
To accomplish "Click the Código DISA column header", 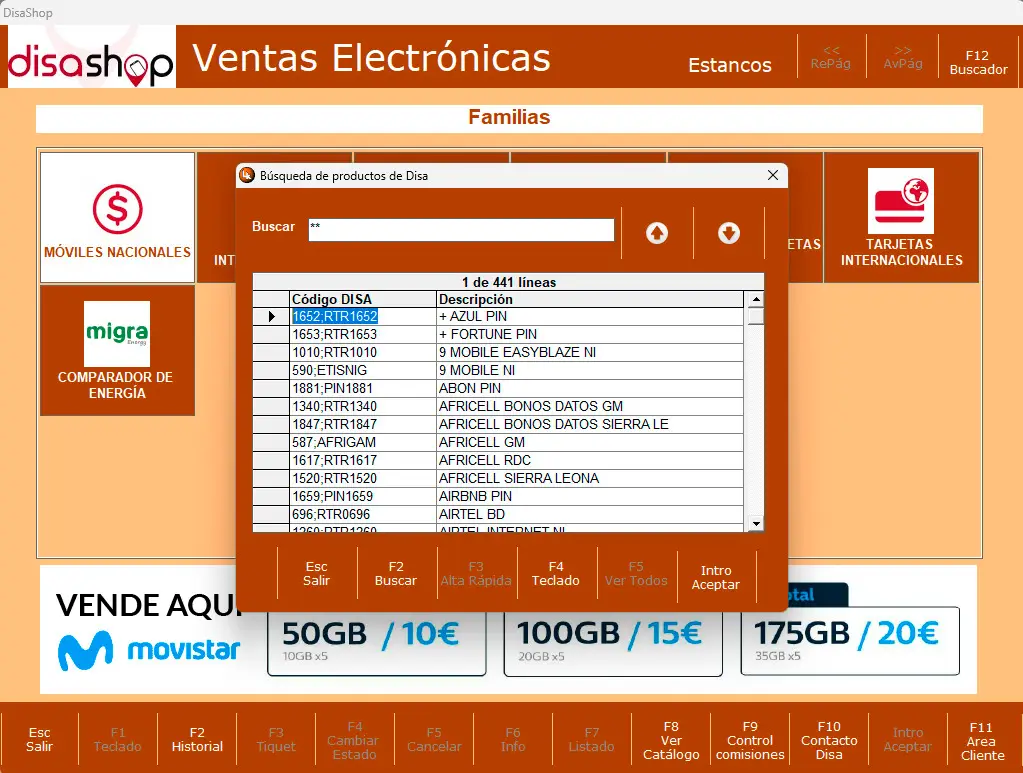I will pos(363,299).
